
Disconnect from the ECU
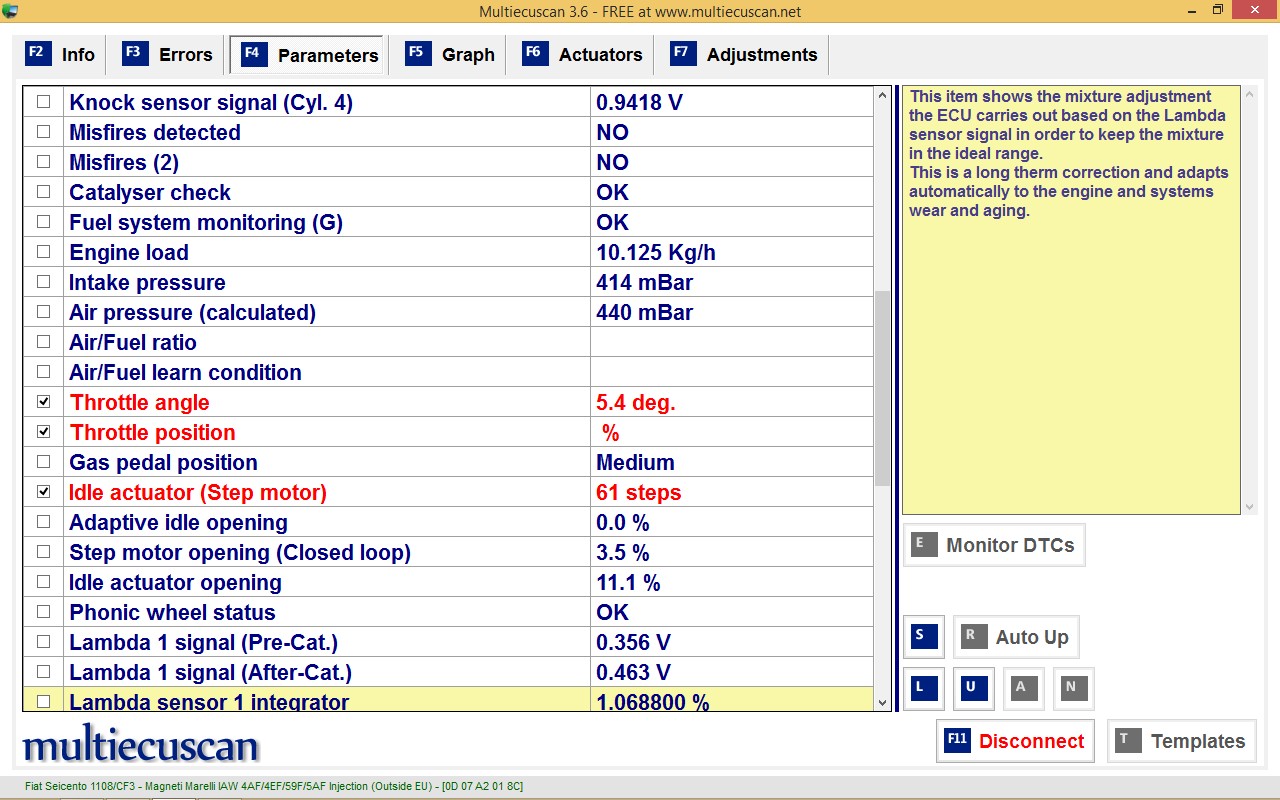point(1015,741)
